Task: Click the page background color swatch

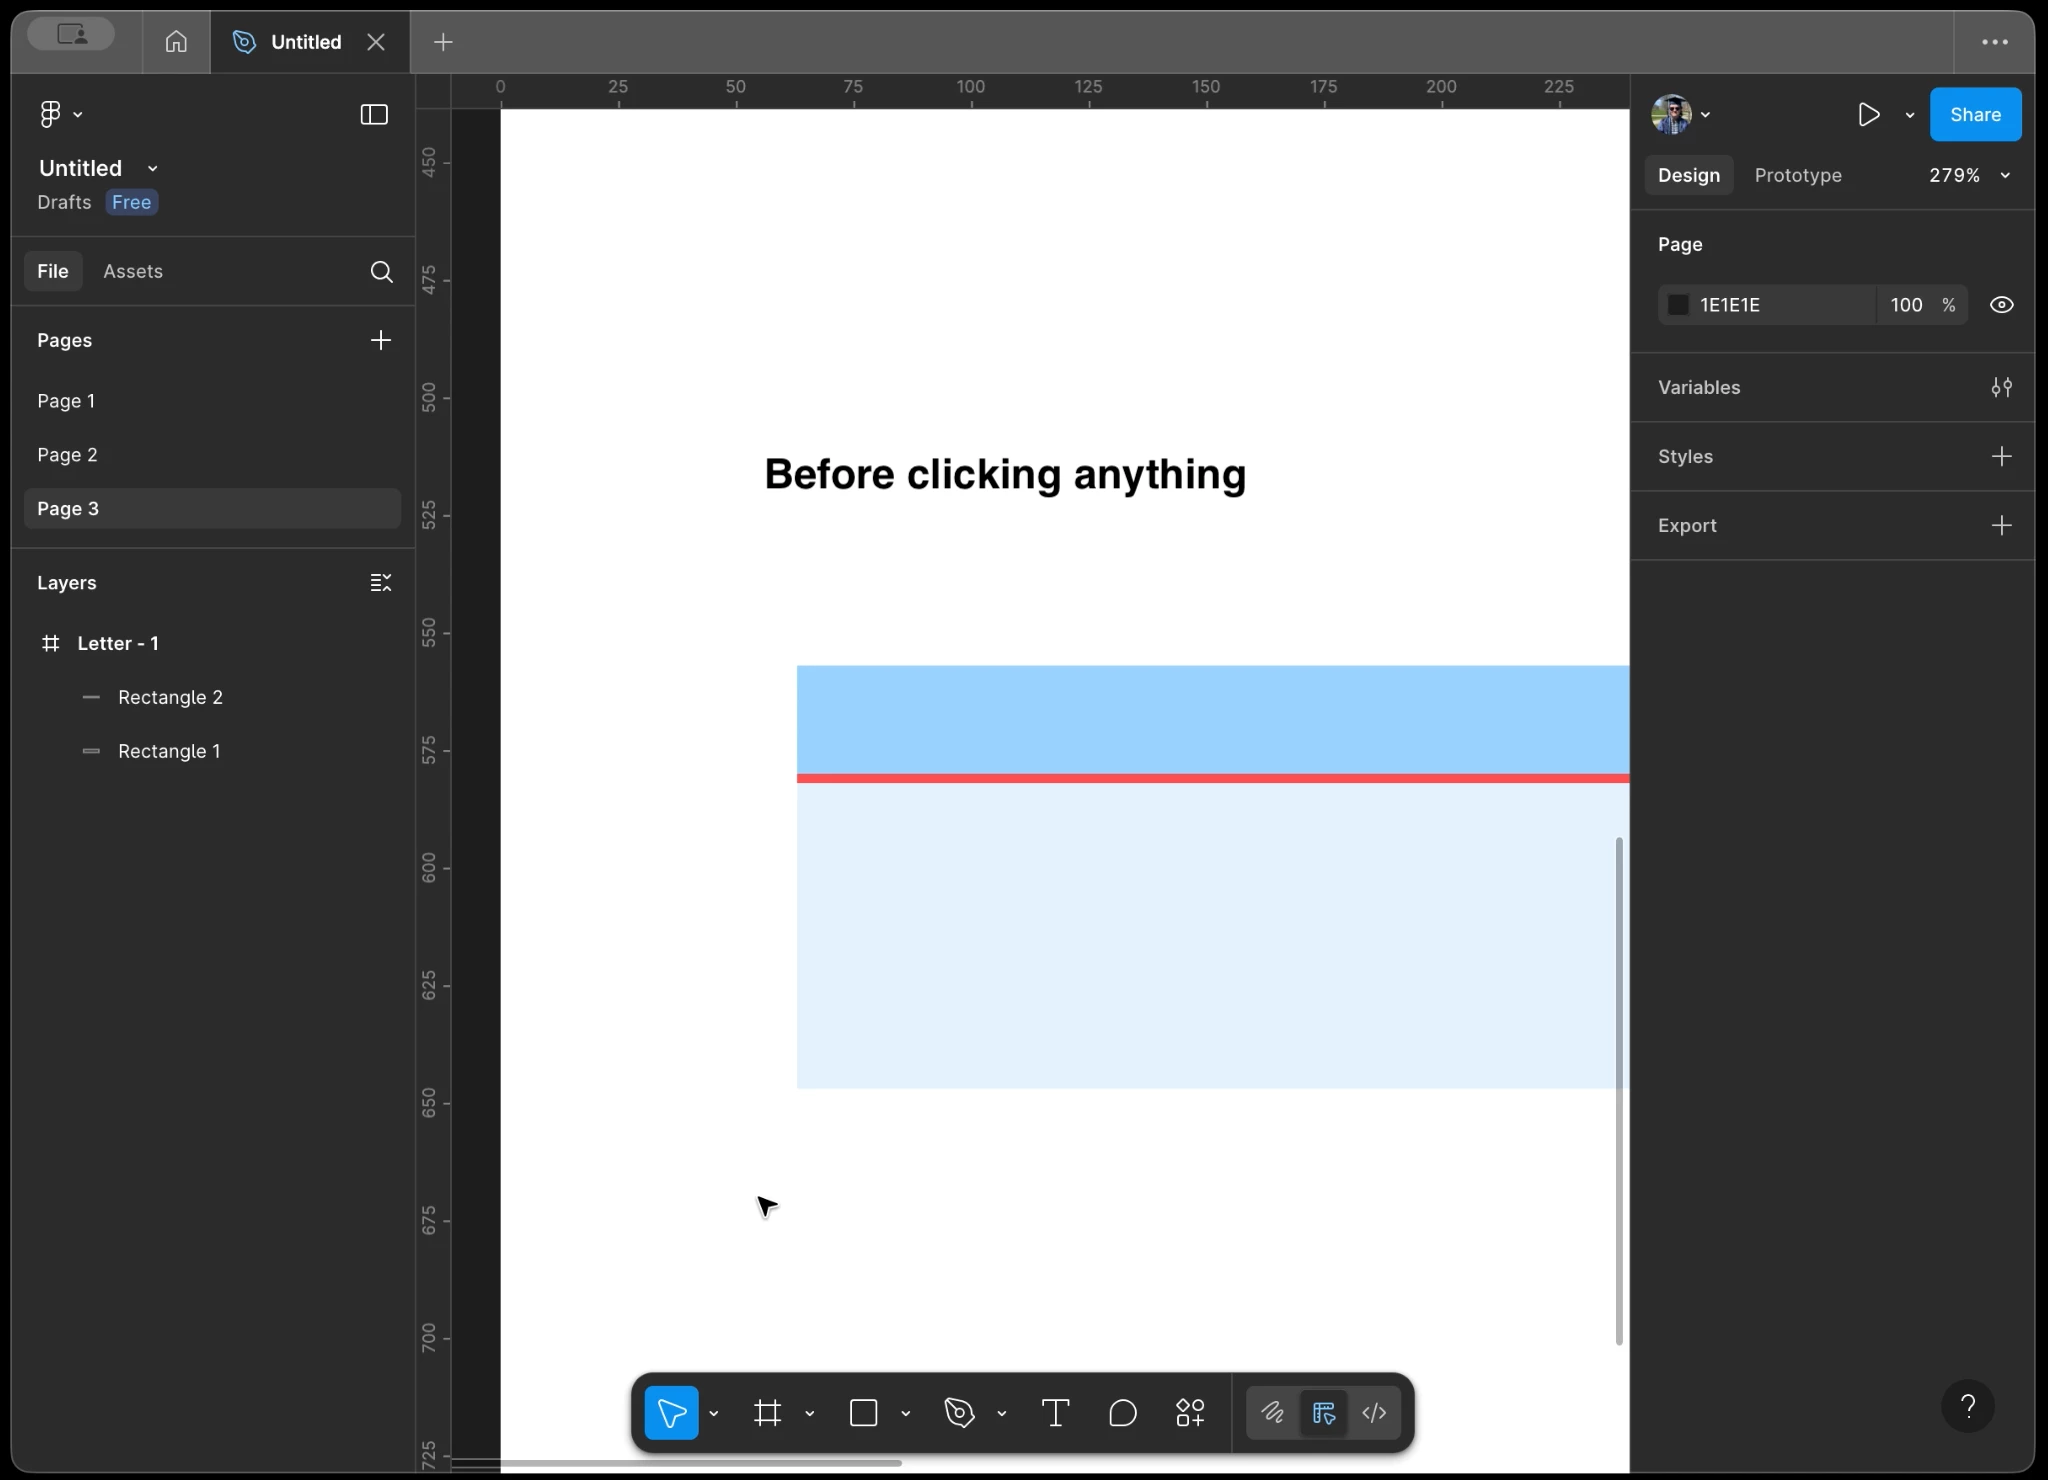Action: [x=1679, y=305]
